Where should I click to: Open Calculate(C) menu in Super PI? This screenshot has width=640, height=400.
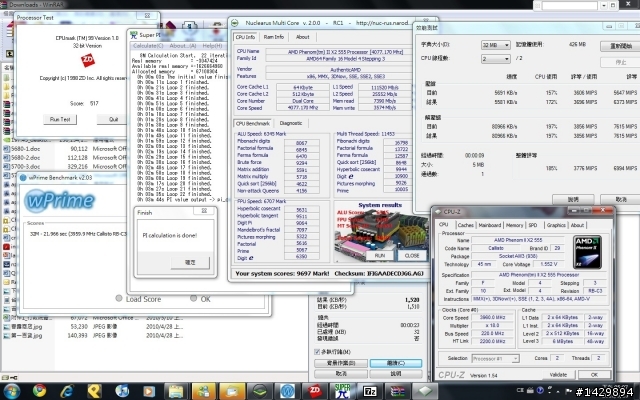pyautogui.click(x=148, y=46)
